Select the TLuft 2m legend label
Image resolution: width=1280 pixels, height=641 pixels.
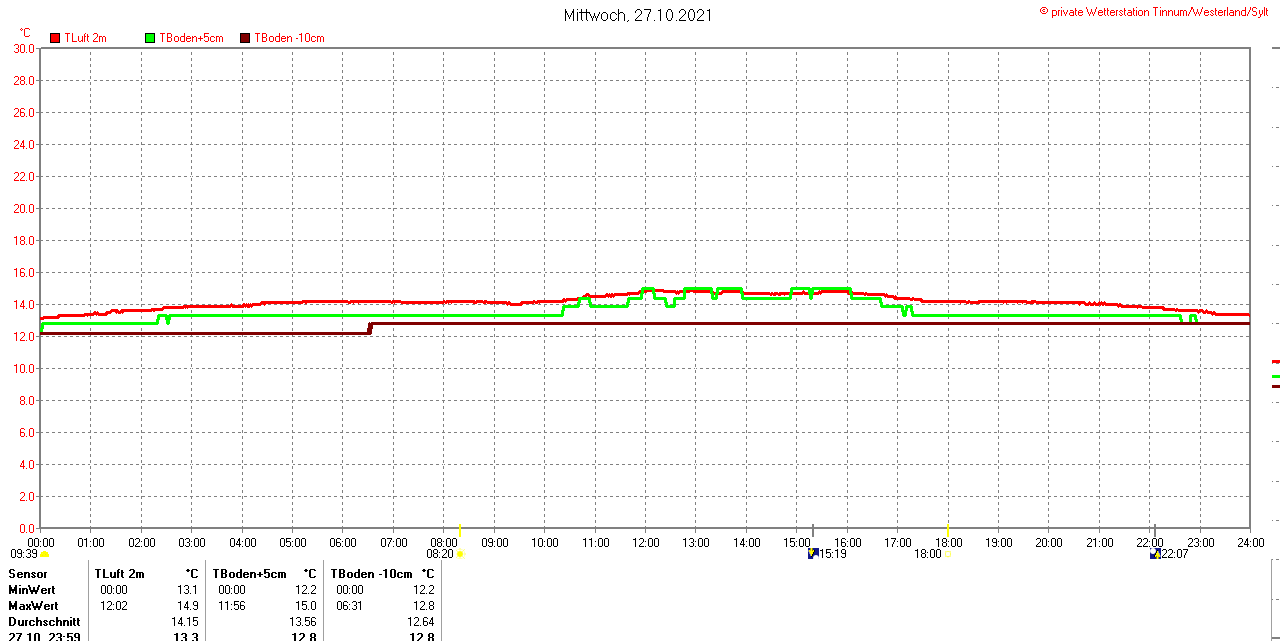85,38
